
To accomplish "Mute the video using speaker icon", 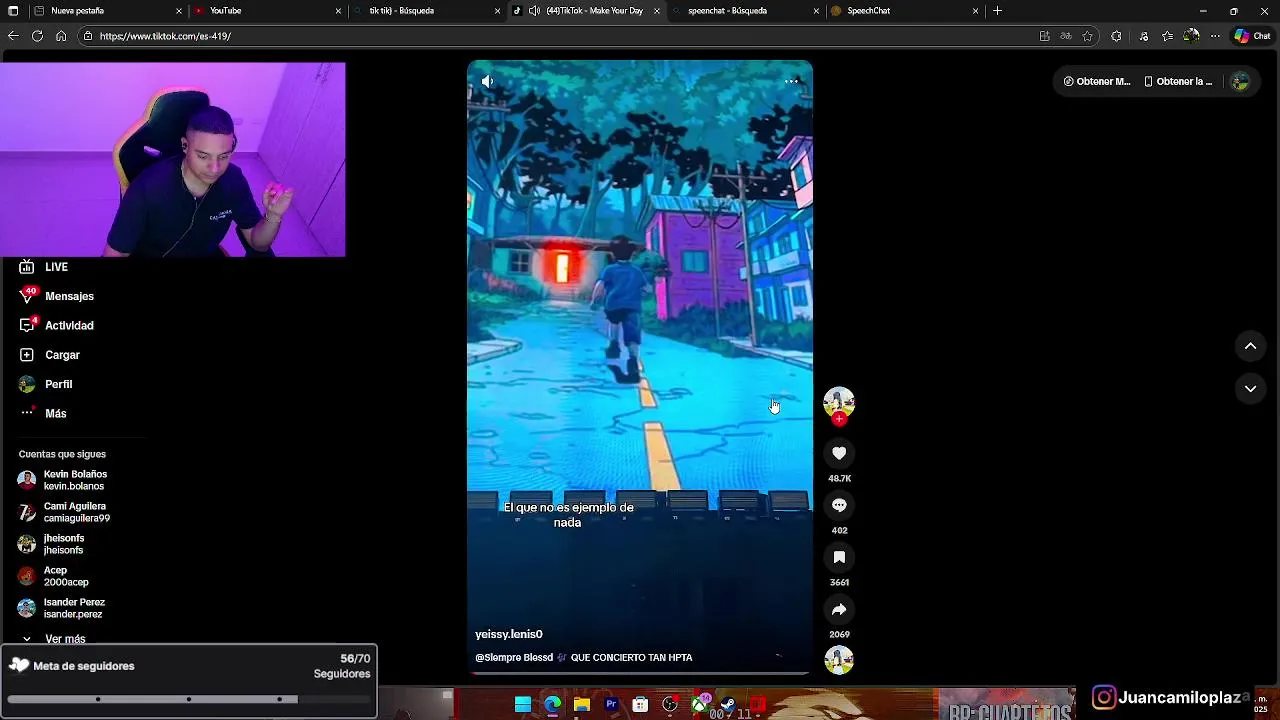I will (x=487, y=81).
